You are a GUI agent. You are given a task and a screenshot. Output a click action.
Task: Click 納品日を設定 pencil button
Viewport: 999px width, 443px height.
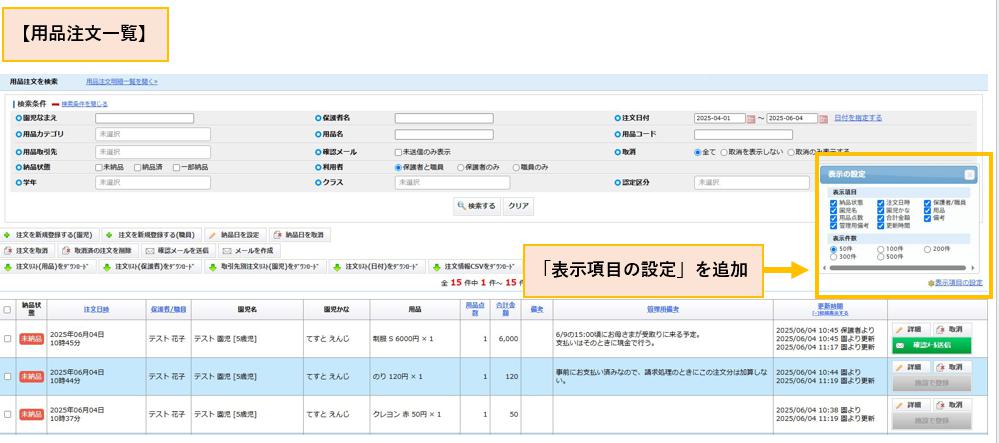(233, 234)
